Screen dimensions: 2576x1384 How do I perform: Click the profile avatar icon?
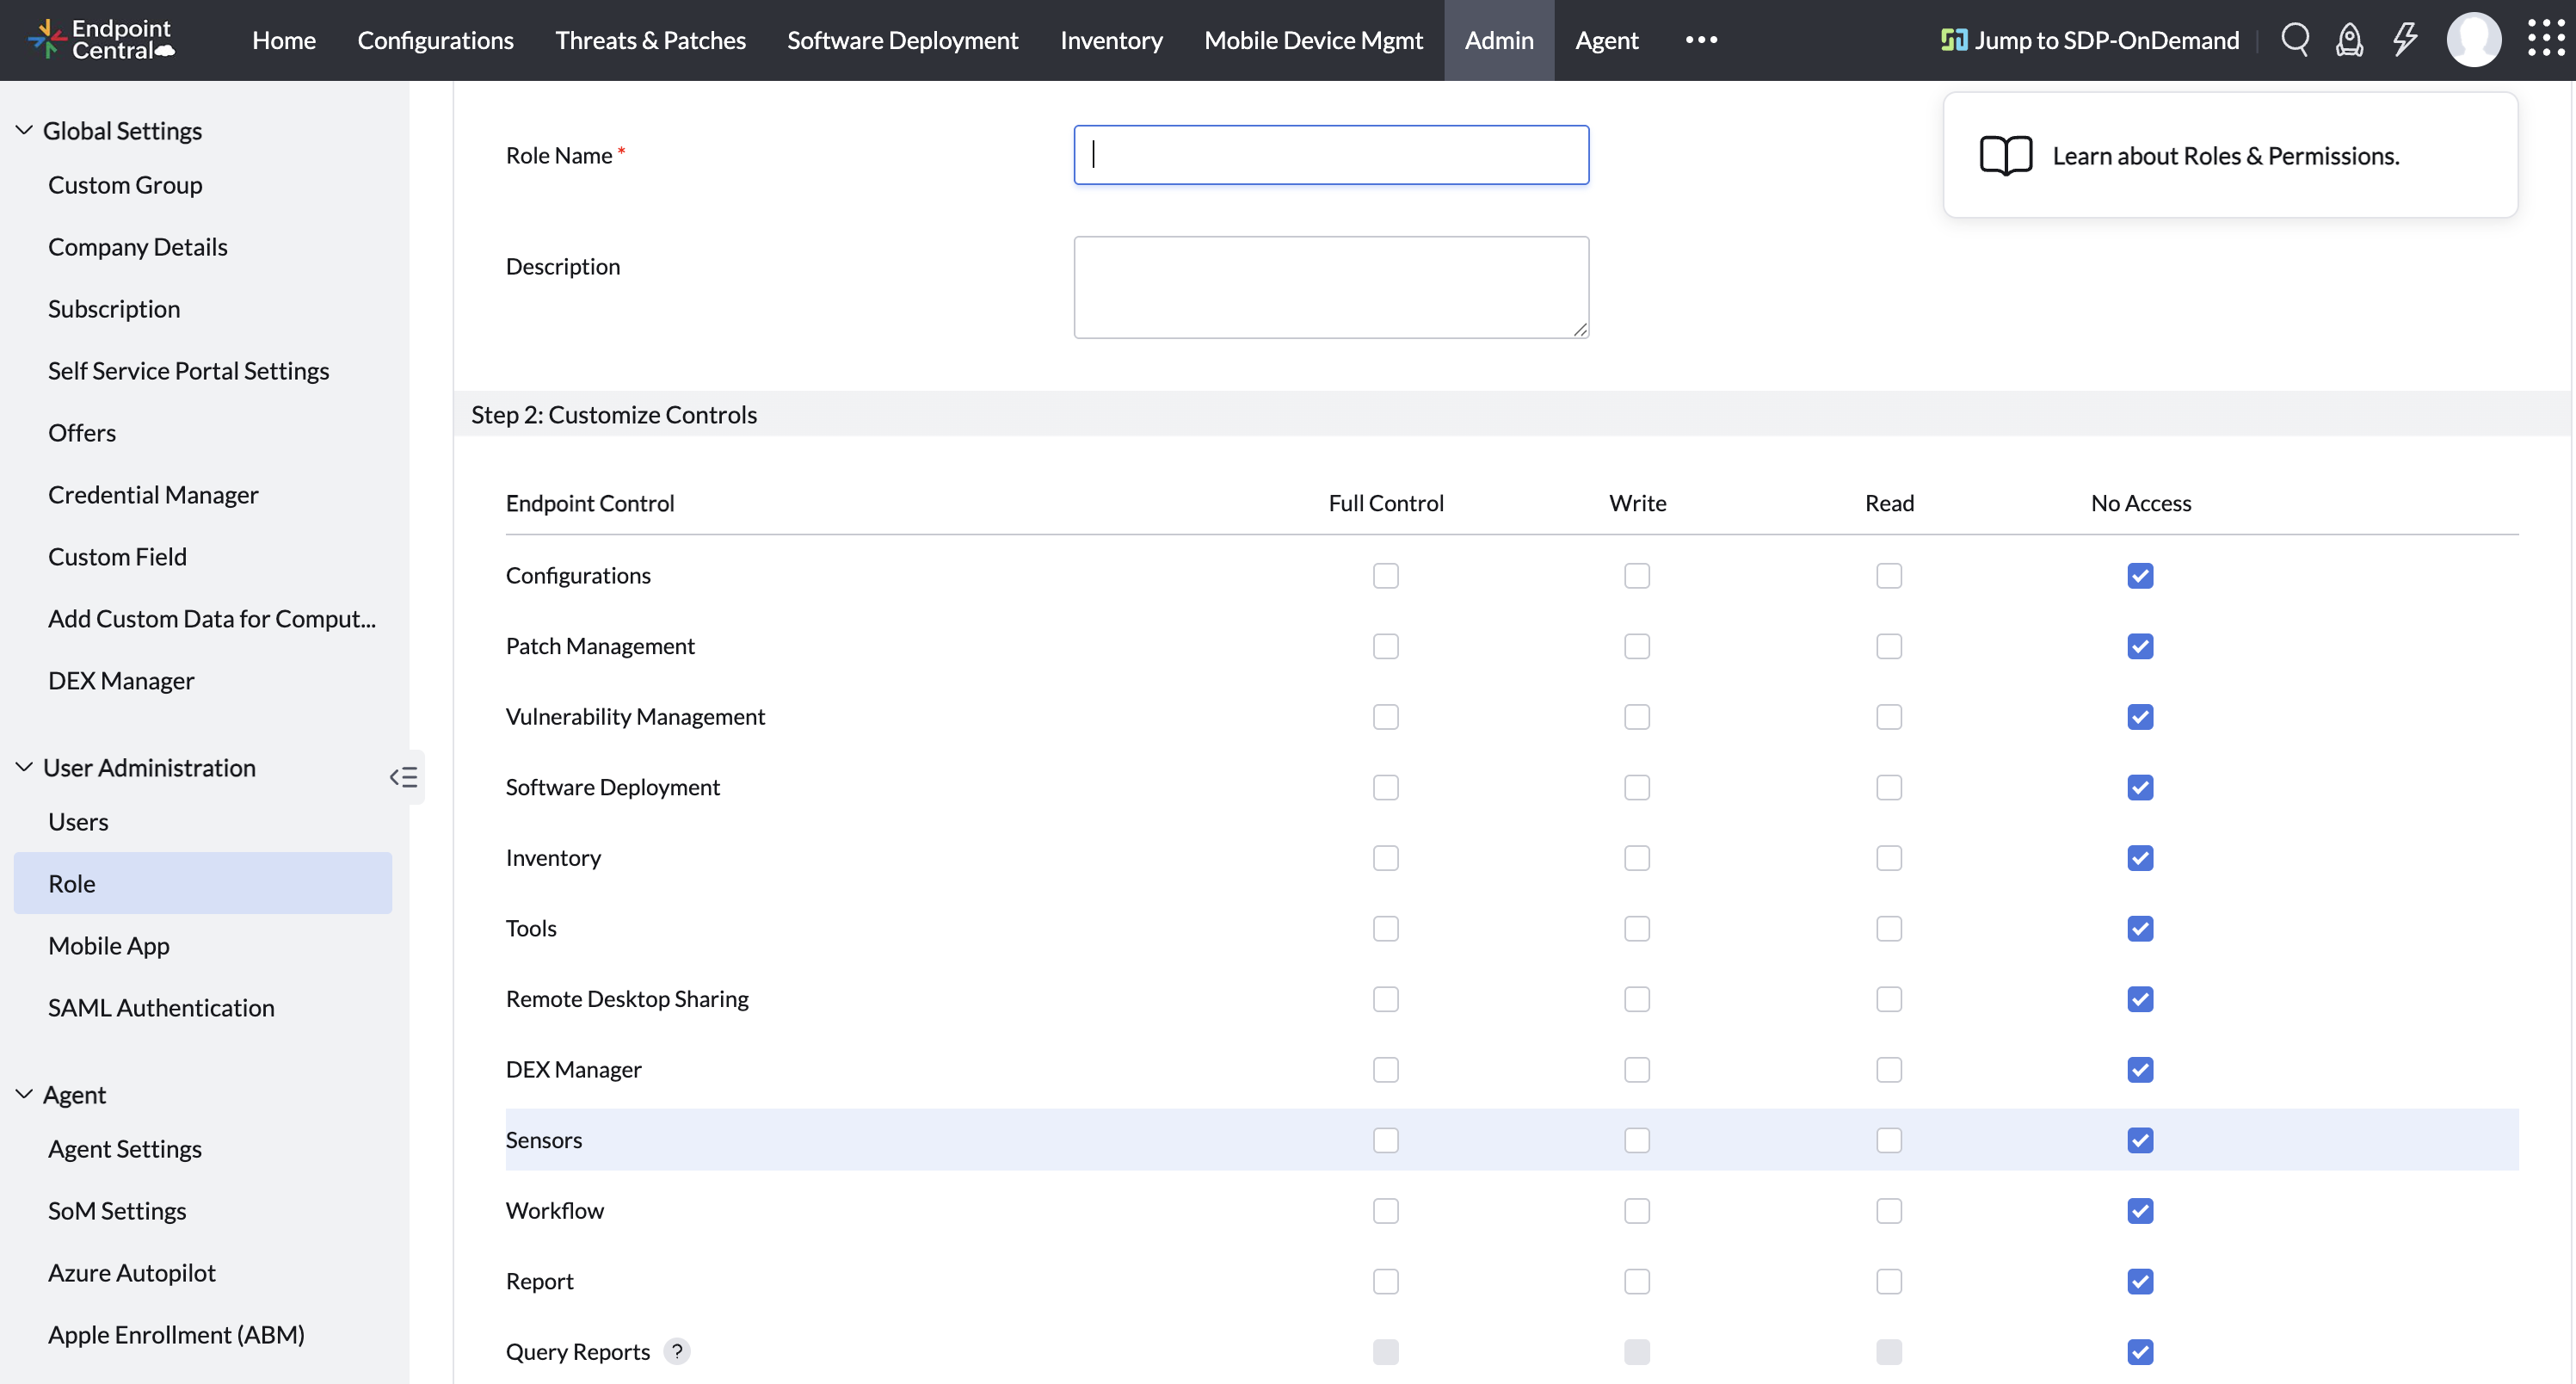point(2474,39)
